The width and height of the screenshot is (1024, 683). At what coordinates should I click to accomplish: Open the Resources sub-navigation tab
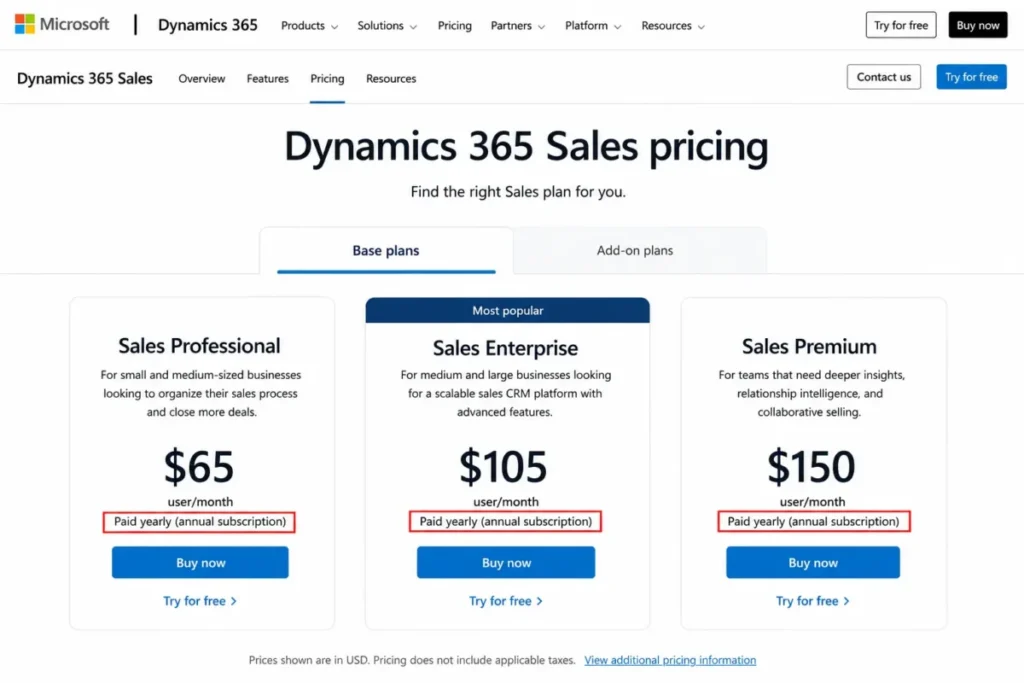coord(391,78)
